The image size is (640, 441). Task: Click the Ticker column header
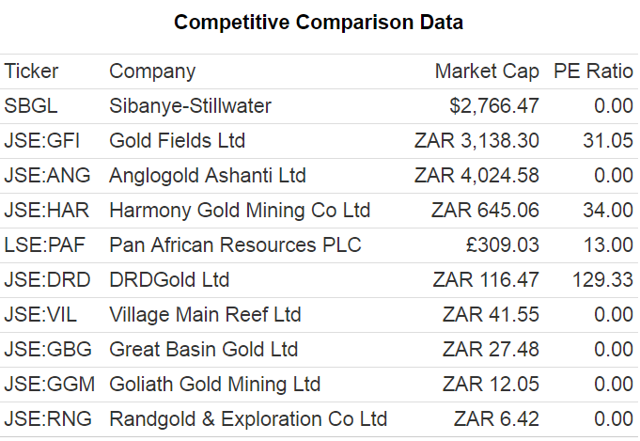31,71
